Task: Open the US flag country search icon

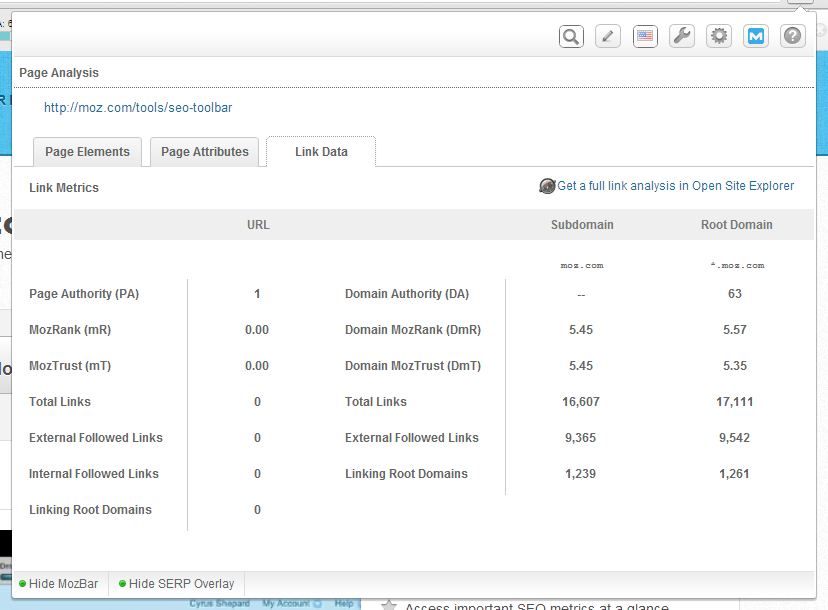Action: [645, 36]
